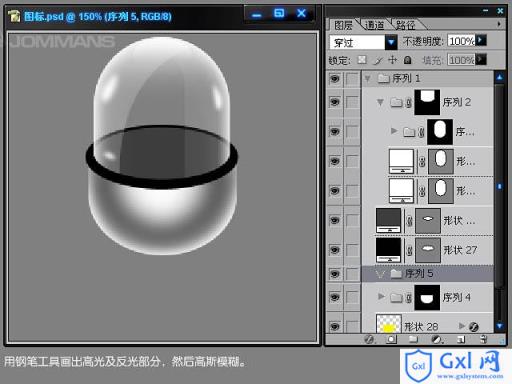Image resolution: width=512 pixels, height=384 pixels.
Task: Expand the 序列 4 group
Action: (381, 296)
